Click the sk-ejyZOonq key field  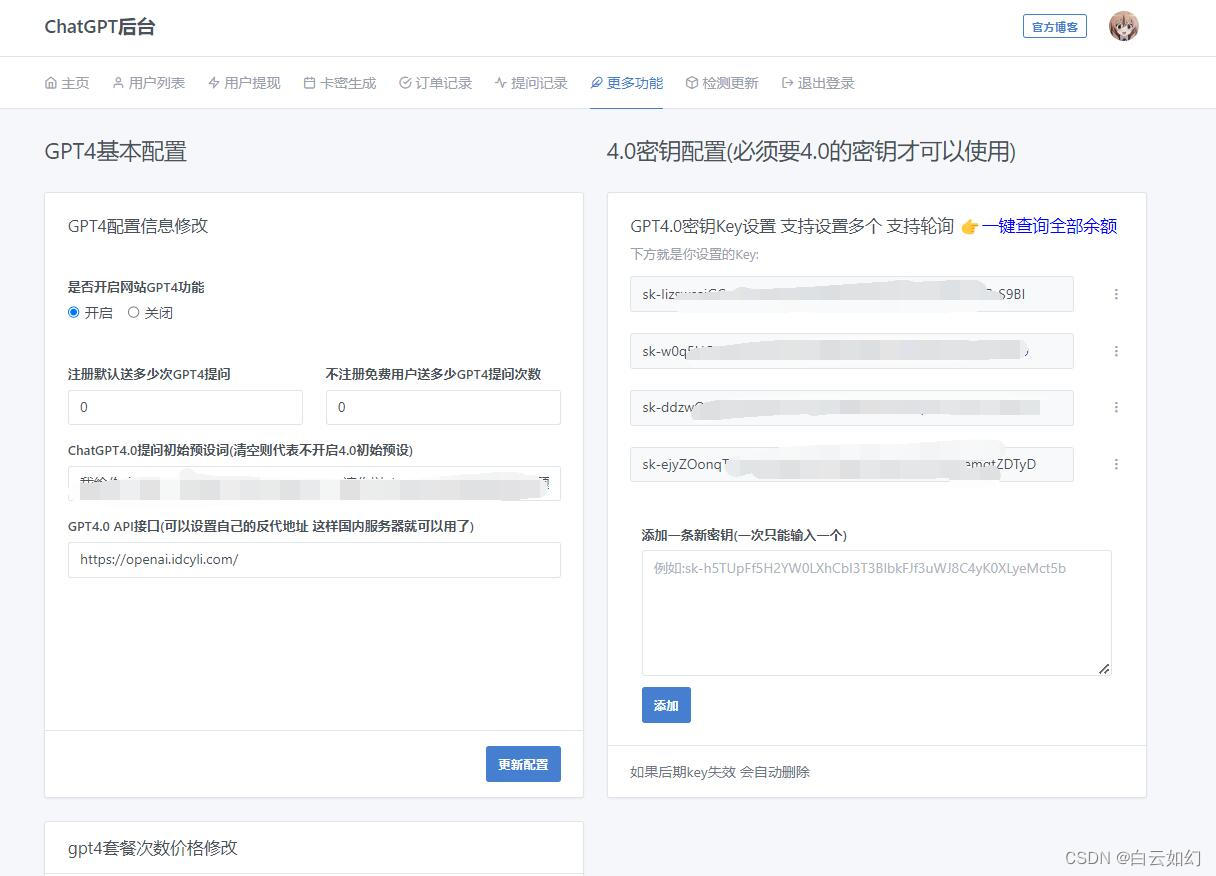852,464
